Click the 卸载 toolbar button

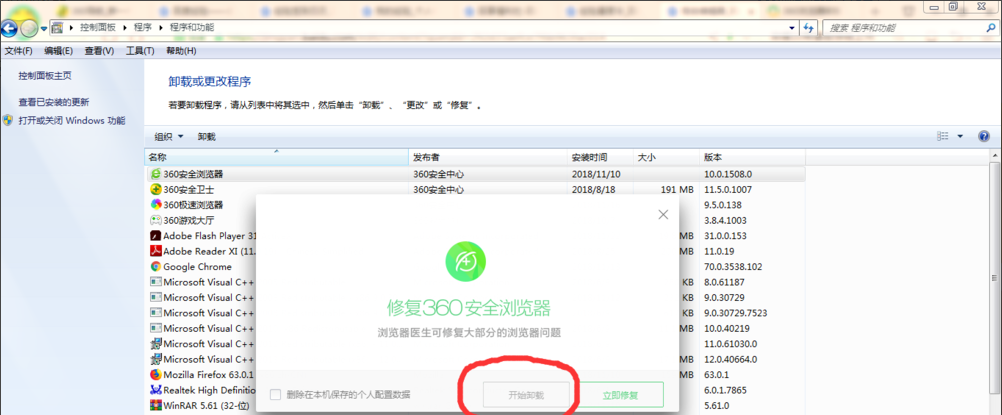click(x=206, y=136)
